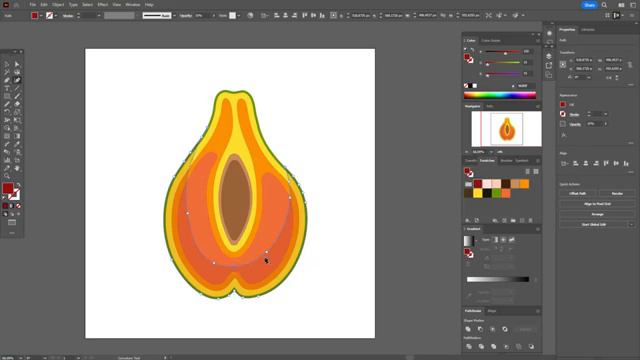Open stroke weight dropdown in Properties

click(x=605, y=114)
